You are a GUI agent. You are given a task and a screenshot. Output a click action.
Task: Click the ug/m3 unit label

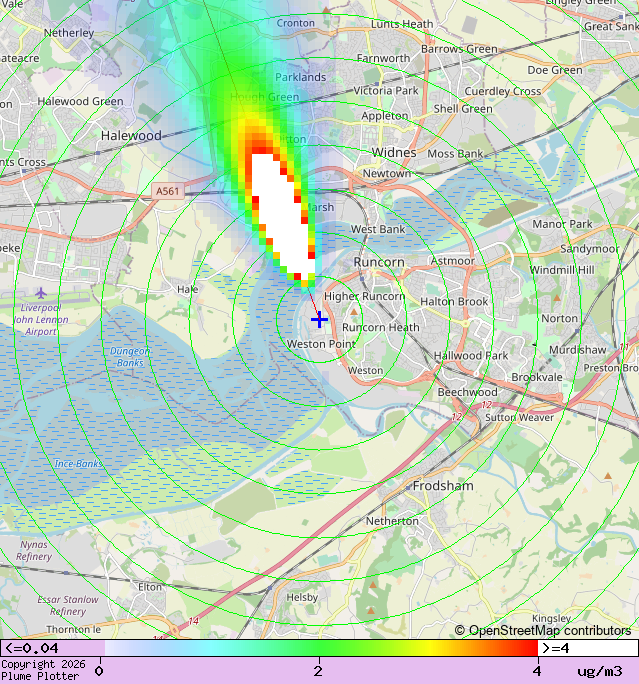tap(599, 671)
